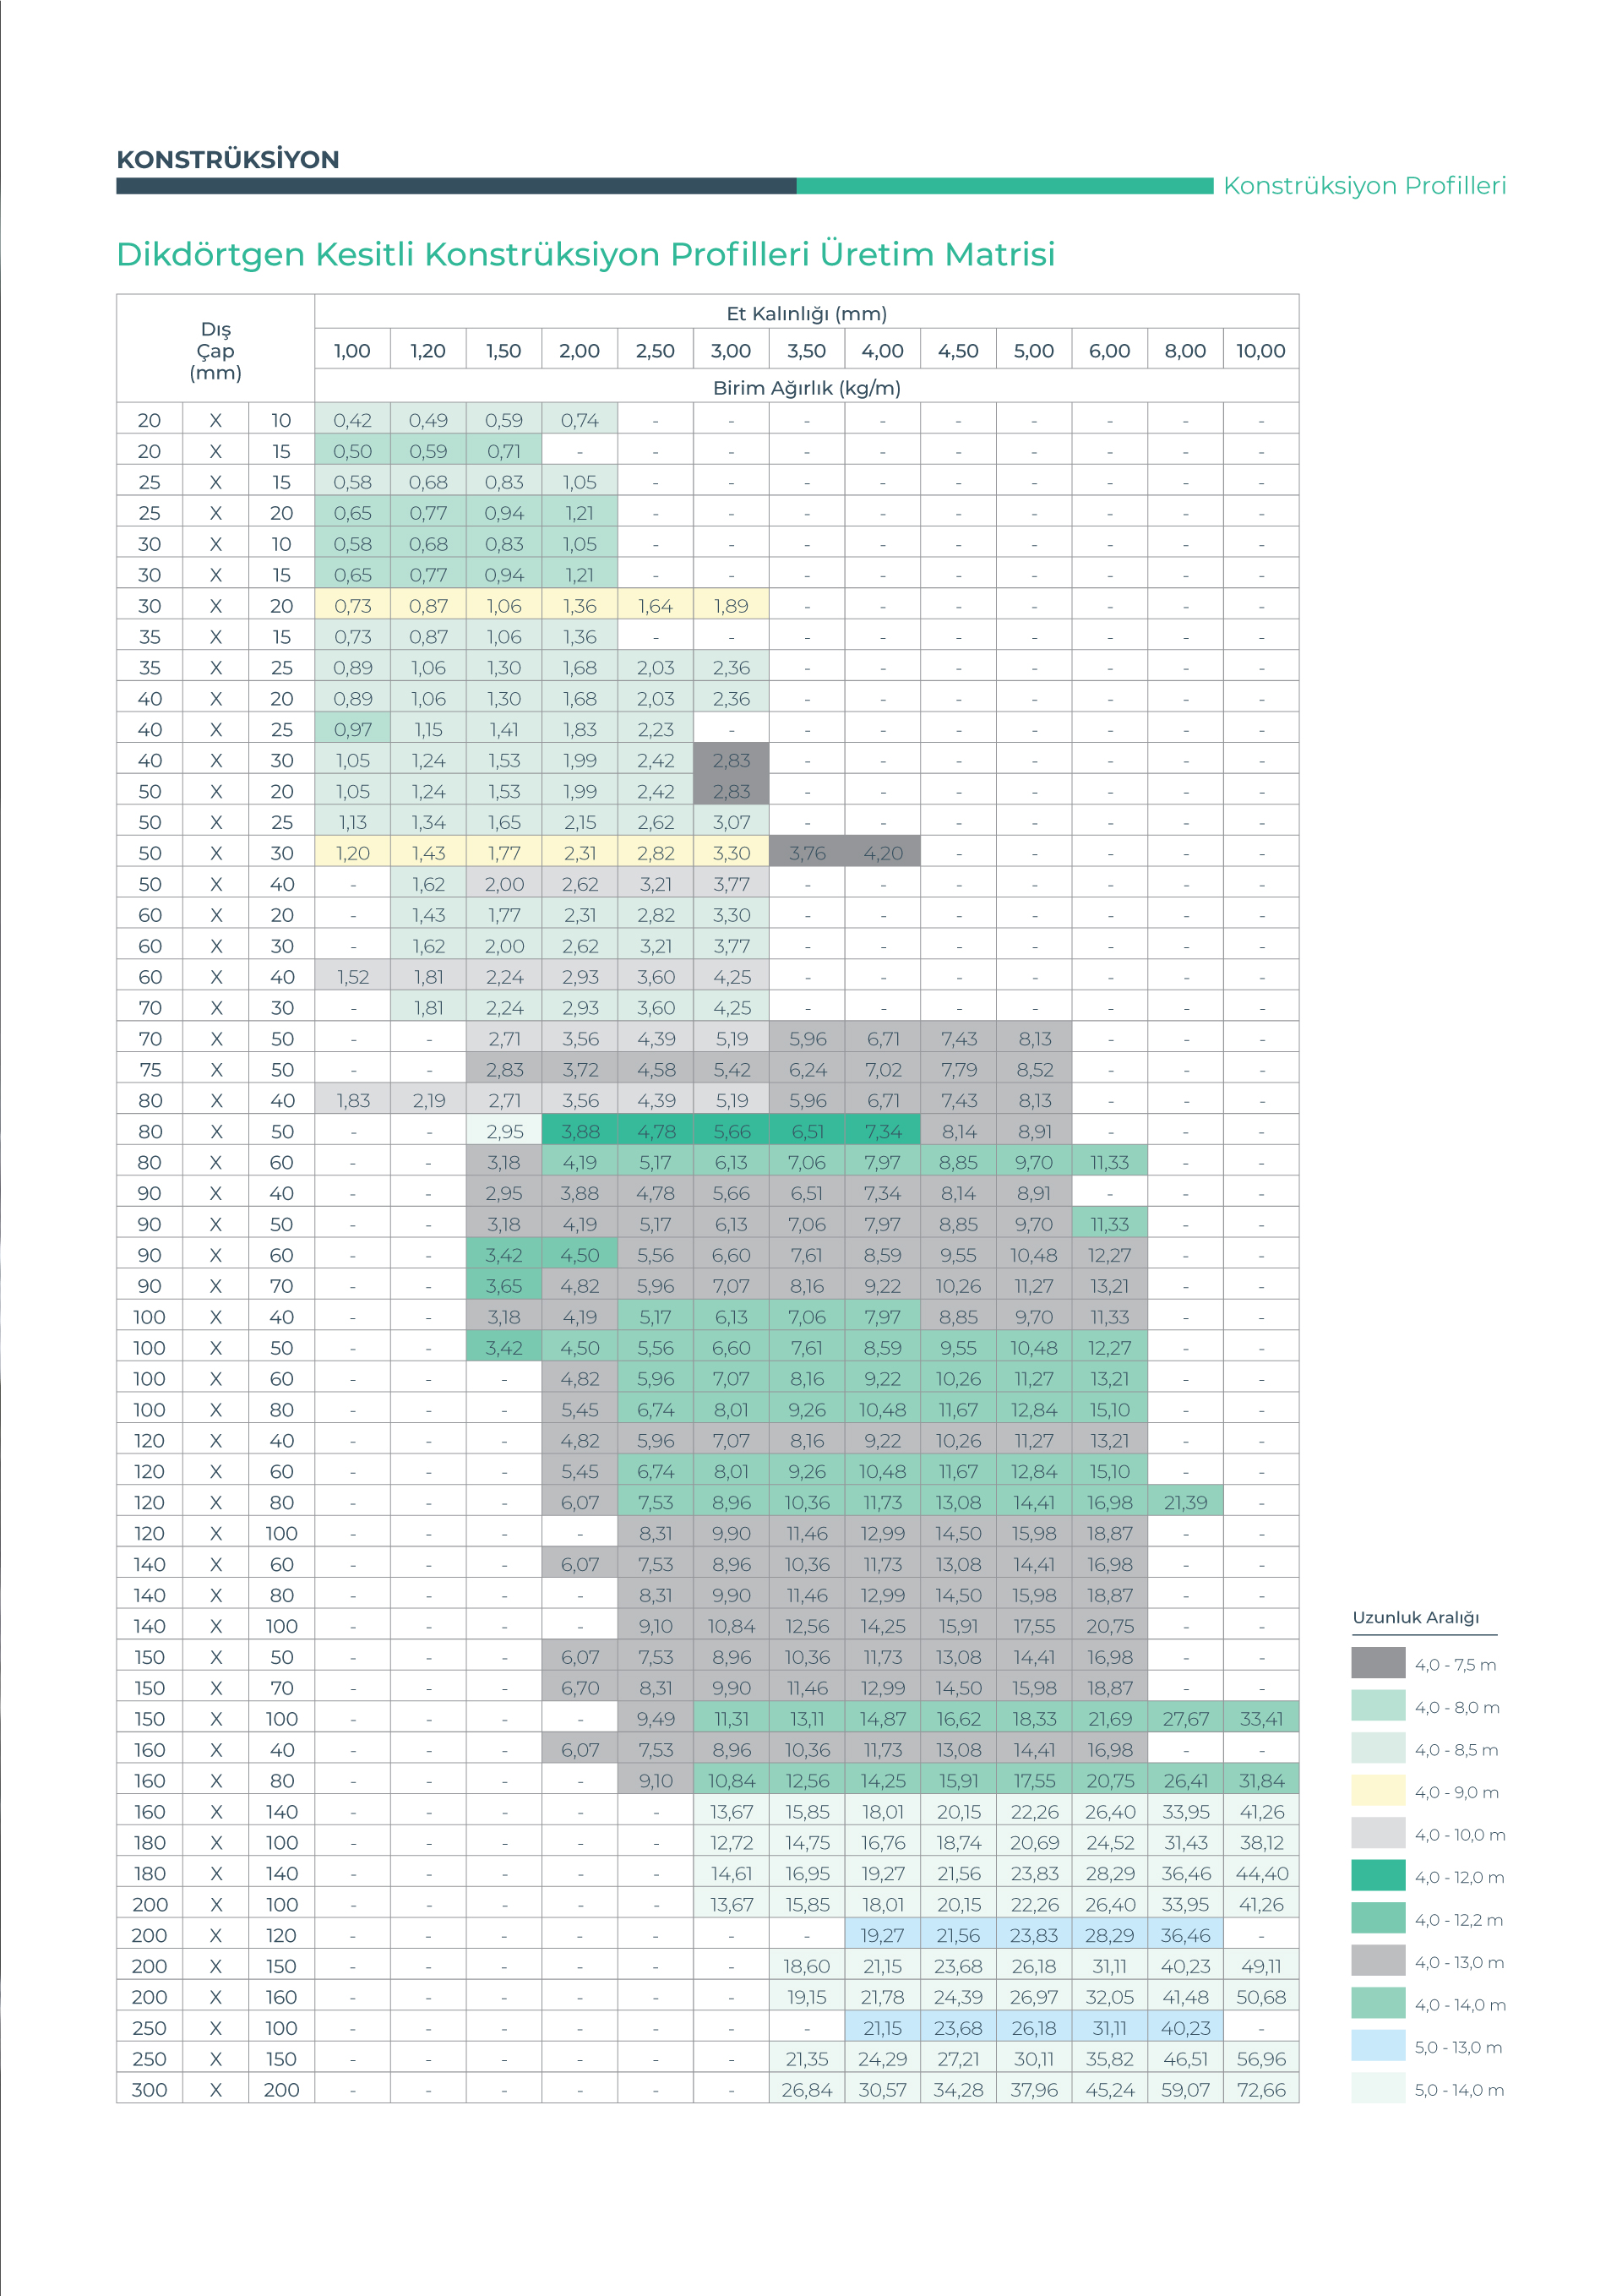Image resolution: width=1622 pixels, height=2296 pixels.
Task: Select the 3,50 thickness column header
Action: click(807, 350)
